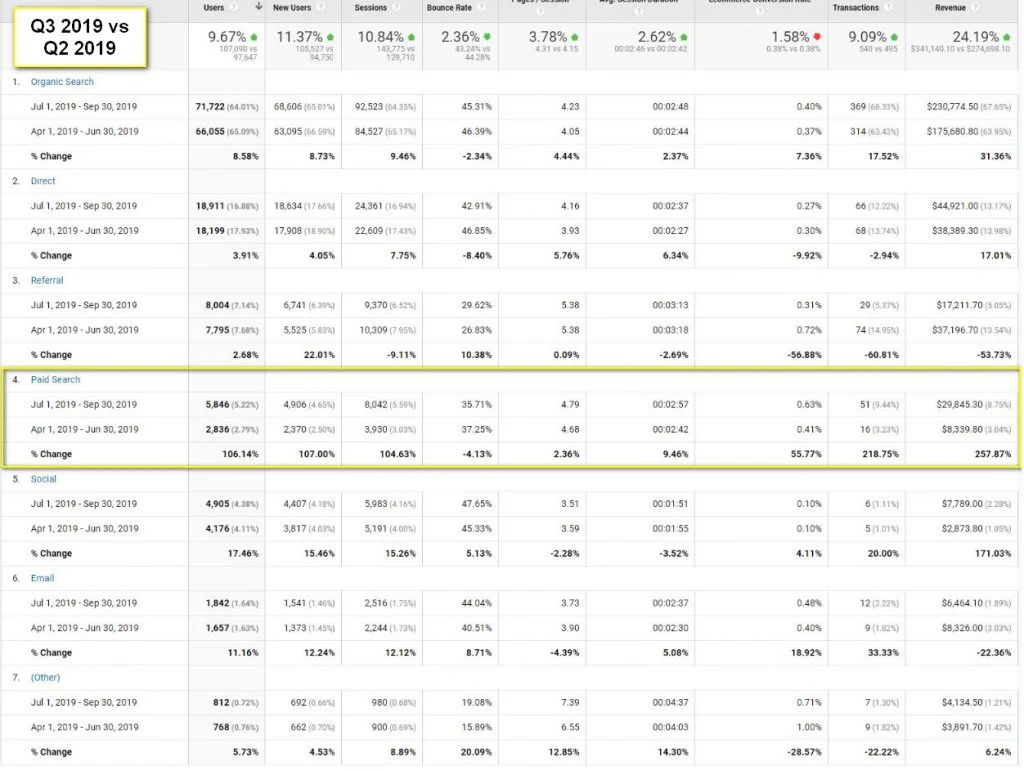Click Organic Search sessions value 84,527
Viewport: 1024px width, 771px height.
(x=369, y=131)
